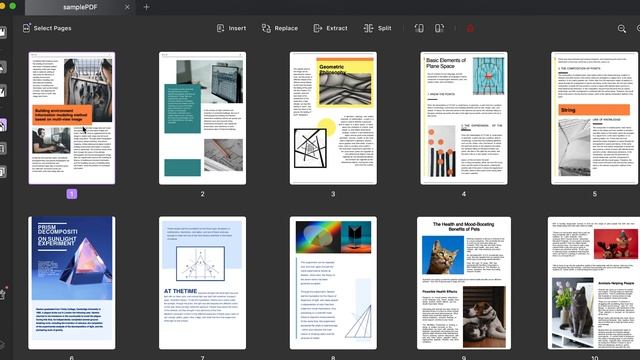The image size is (640, 360).
Task: Click the Select Pages option
Action: (47, 28)
